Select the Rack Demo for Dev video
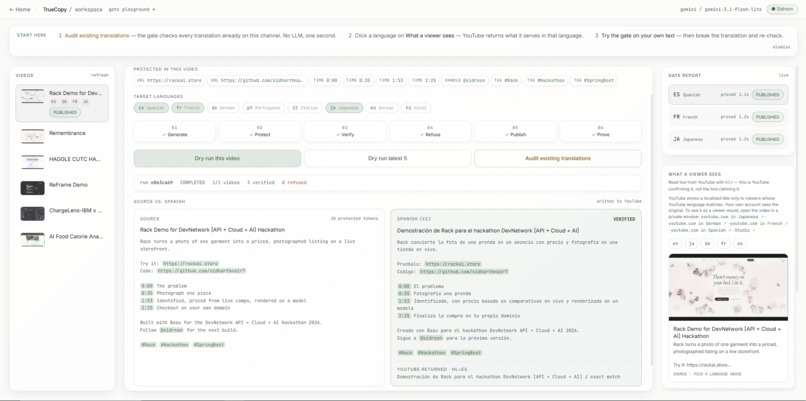 (x=62, y=103)
